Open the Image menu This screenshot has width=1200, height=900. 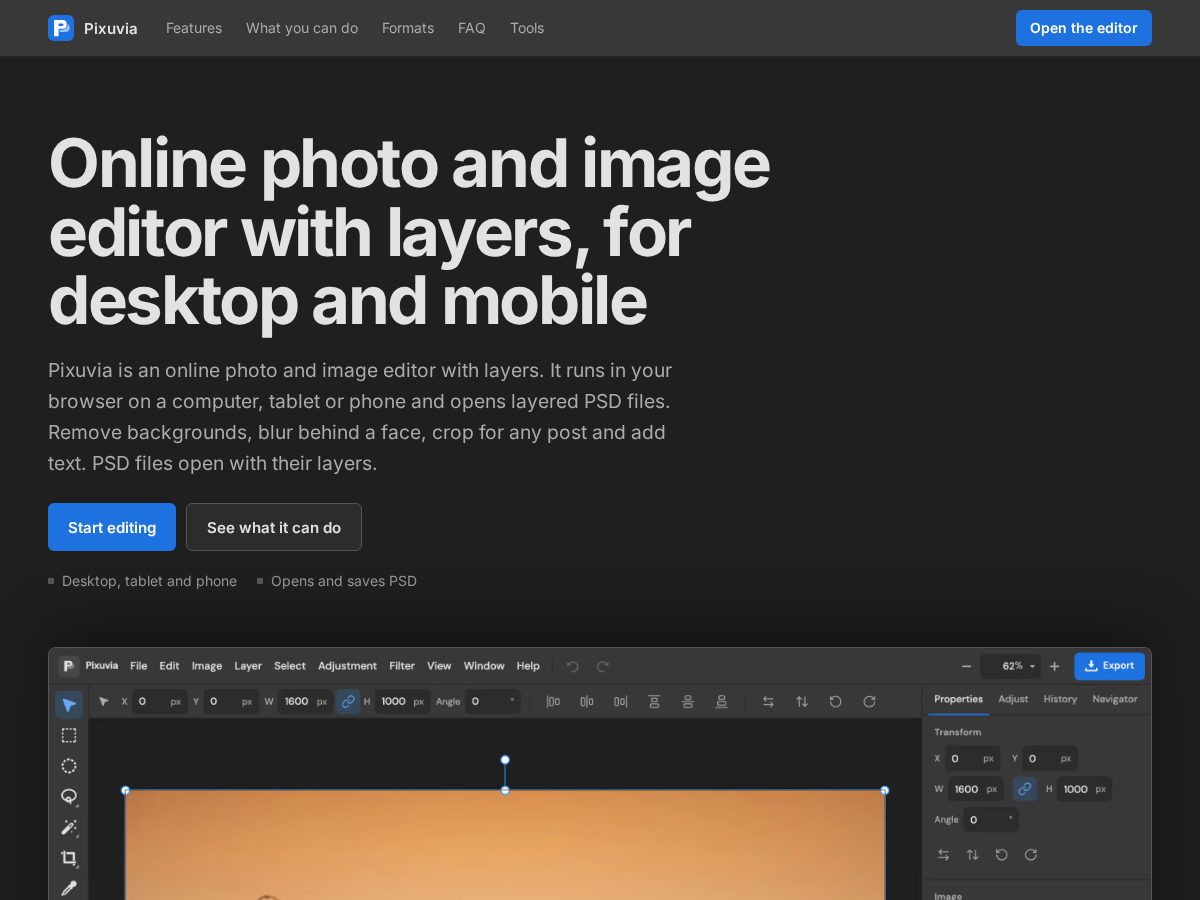(x=207, y=666)
